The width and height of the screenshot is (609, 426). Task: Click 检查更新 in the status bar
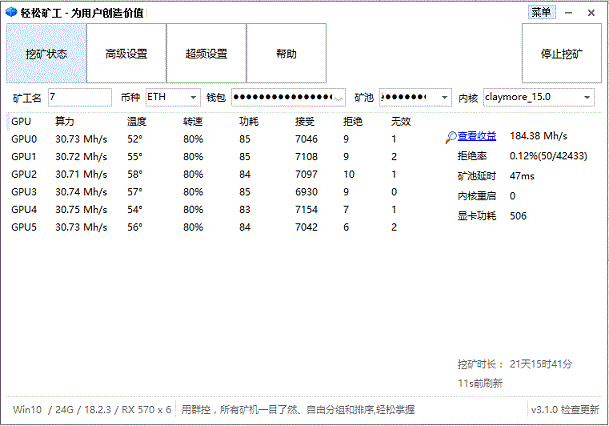[x=578, y=410]
